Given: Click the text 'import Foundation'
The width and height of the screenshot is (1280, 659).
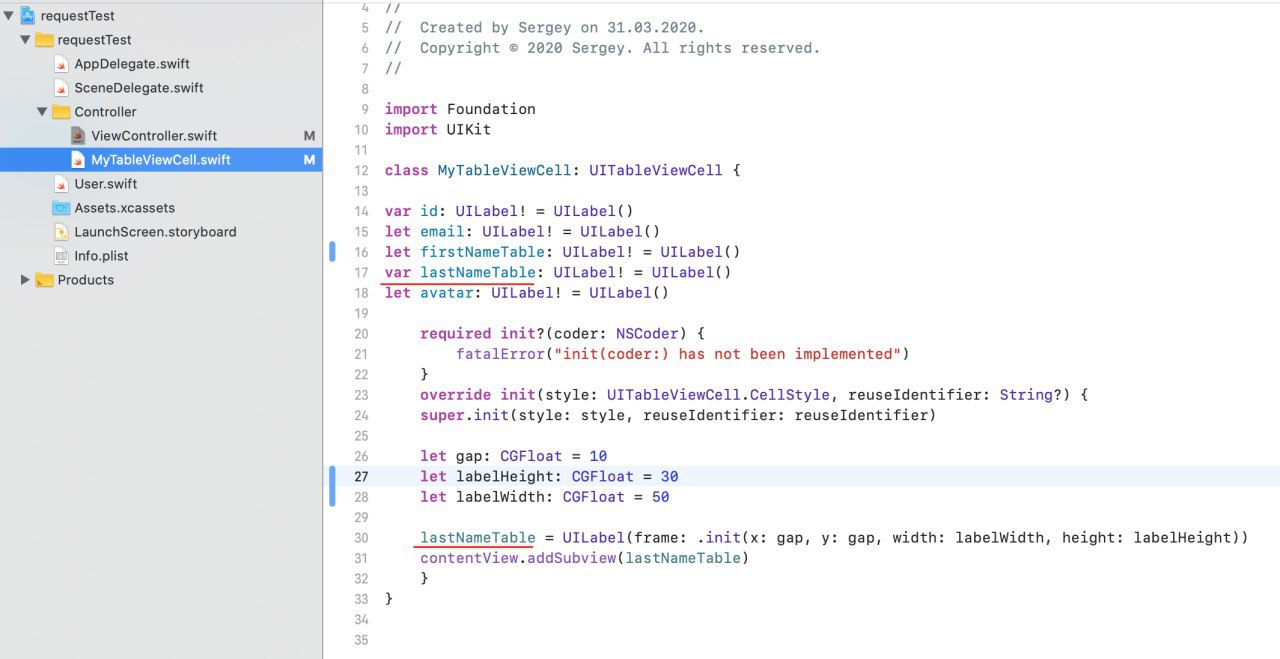Looking at the screenshot, I should (460, 109).
